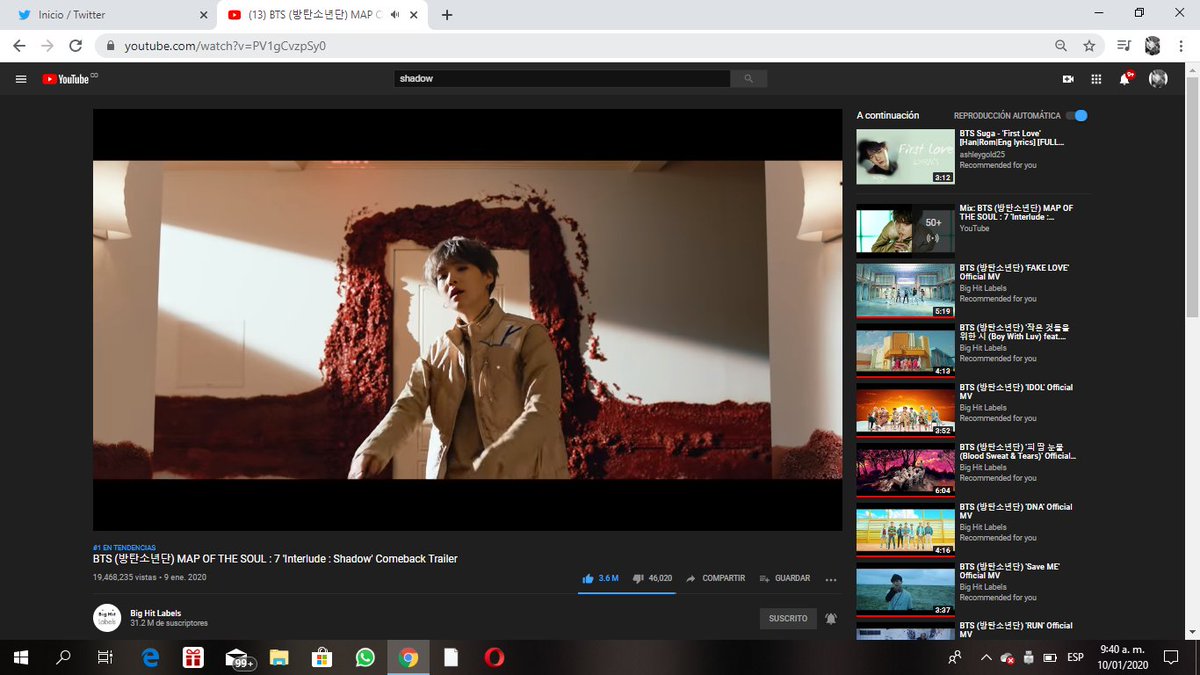The height and width of the screenshot is (675, 1200).
Task: Open the Windows action center
Action: [1171, 657]
